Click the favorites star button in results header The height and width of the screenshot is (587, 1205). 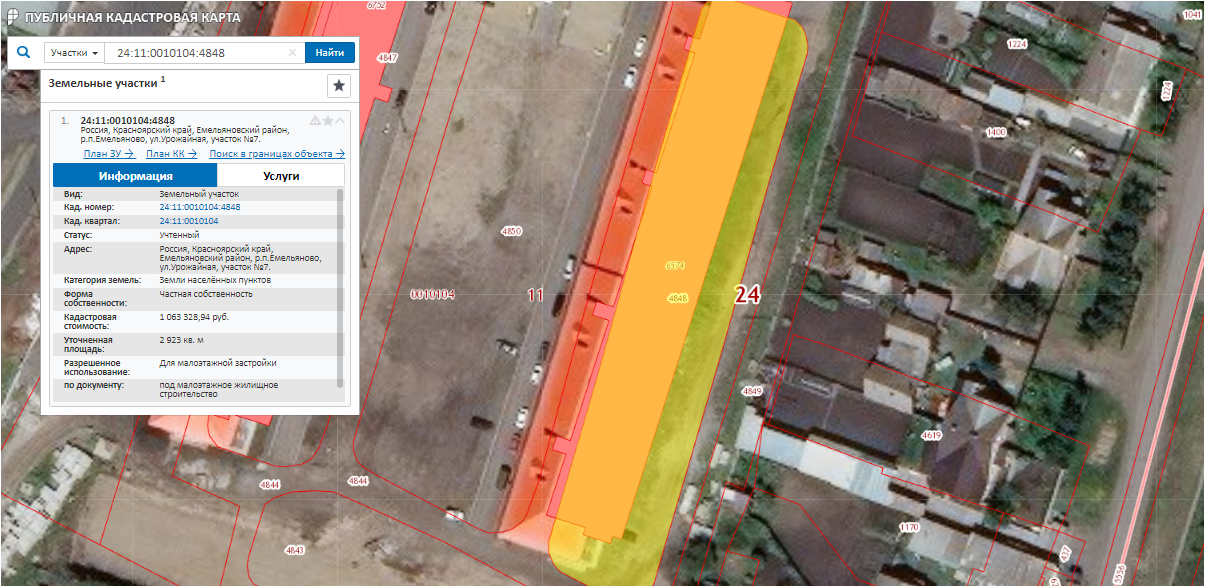coord(339,86)
